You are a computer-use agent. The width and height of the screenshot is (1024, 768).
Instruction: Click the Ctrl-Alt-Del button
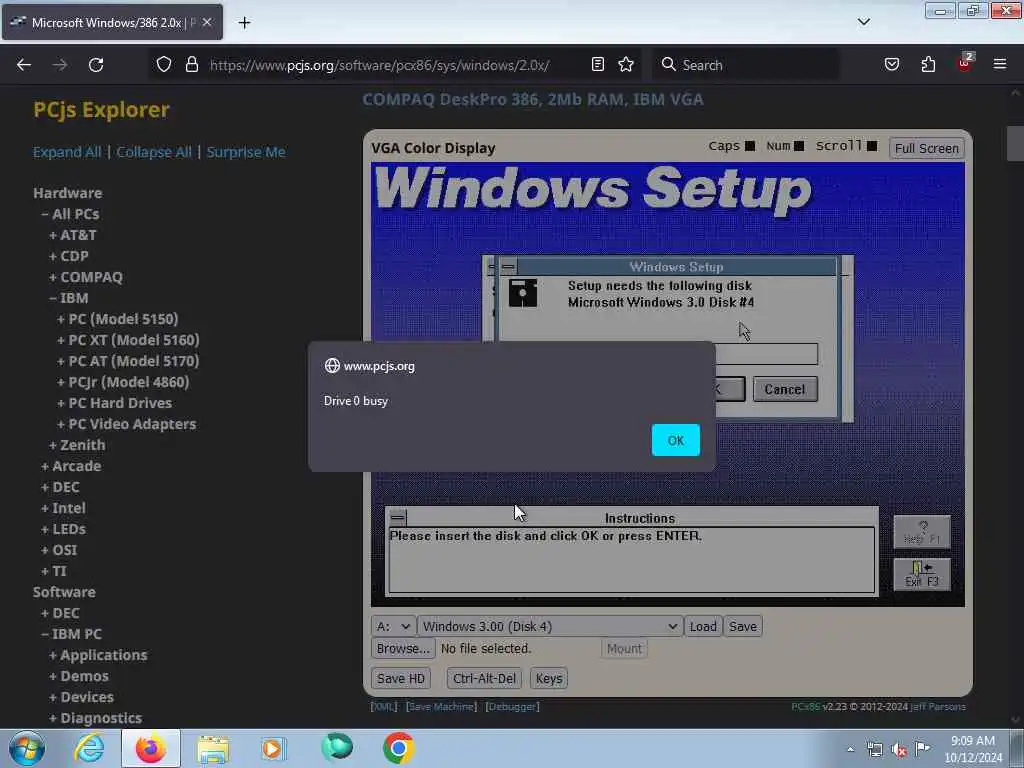[x=484, y=679]
